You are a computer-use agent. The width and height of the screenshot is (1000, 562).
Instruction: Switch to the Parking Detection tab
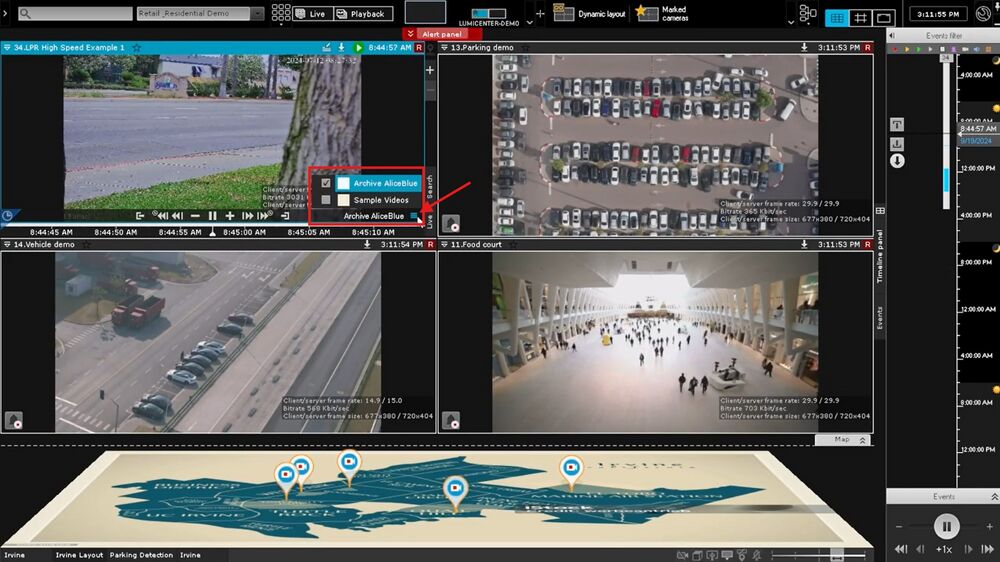pos(141,555)
